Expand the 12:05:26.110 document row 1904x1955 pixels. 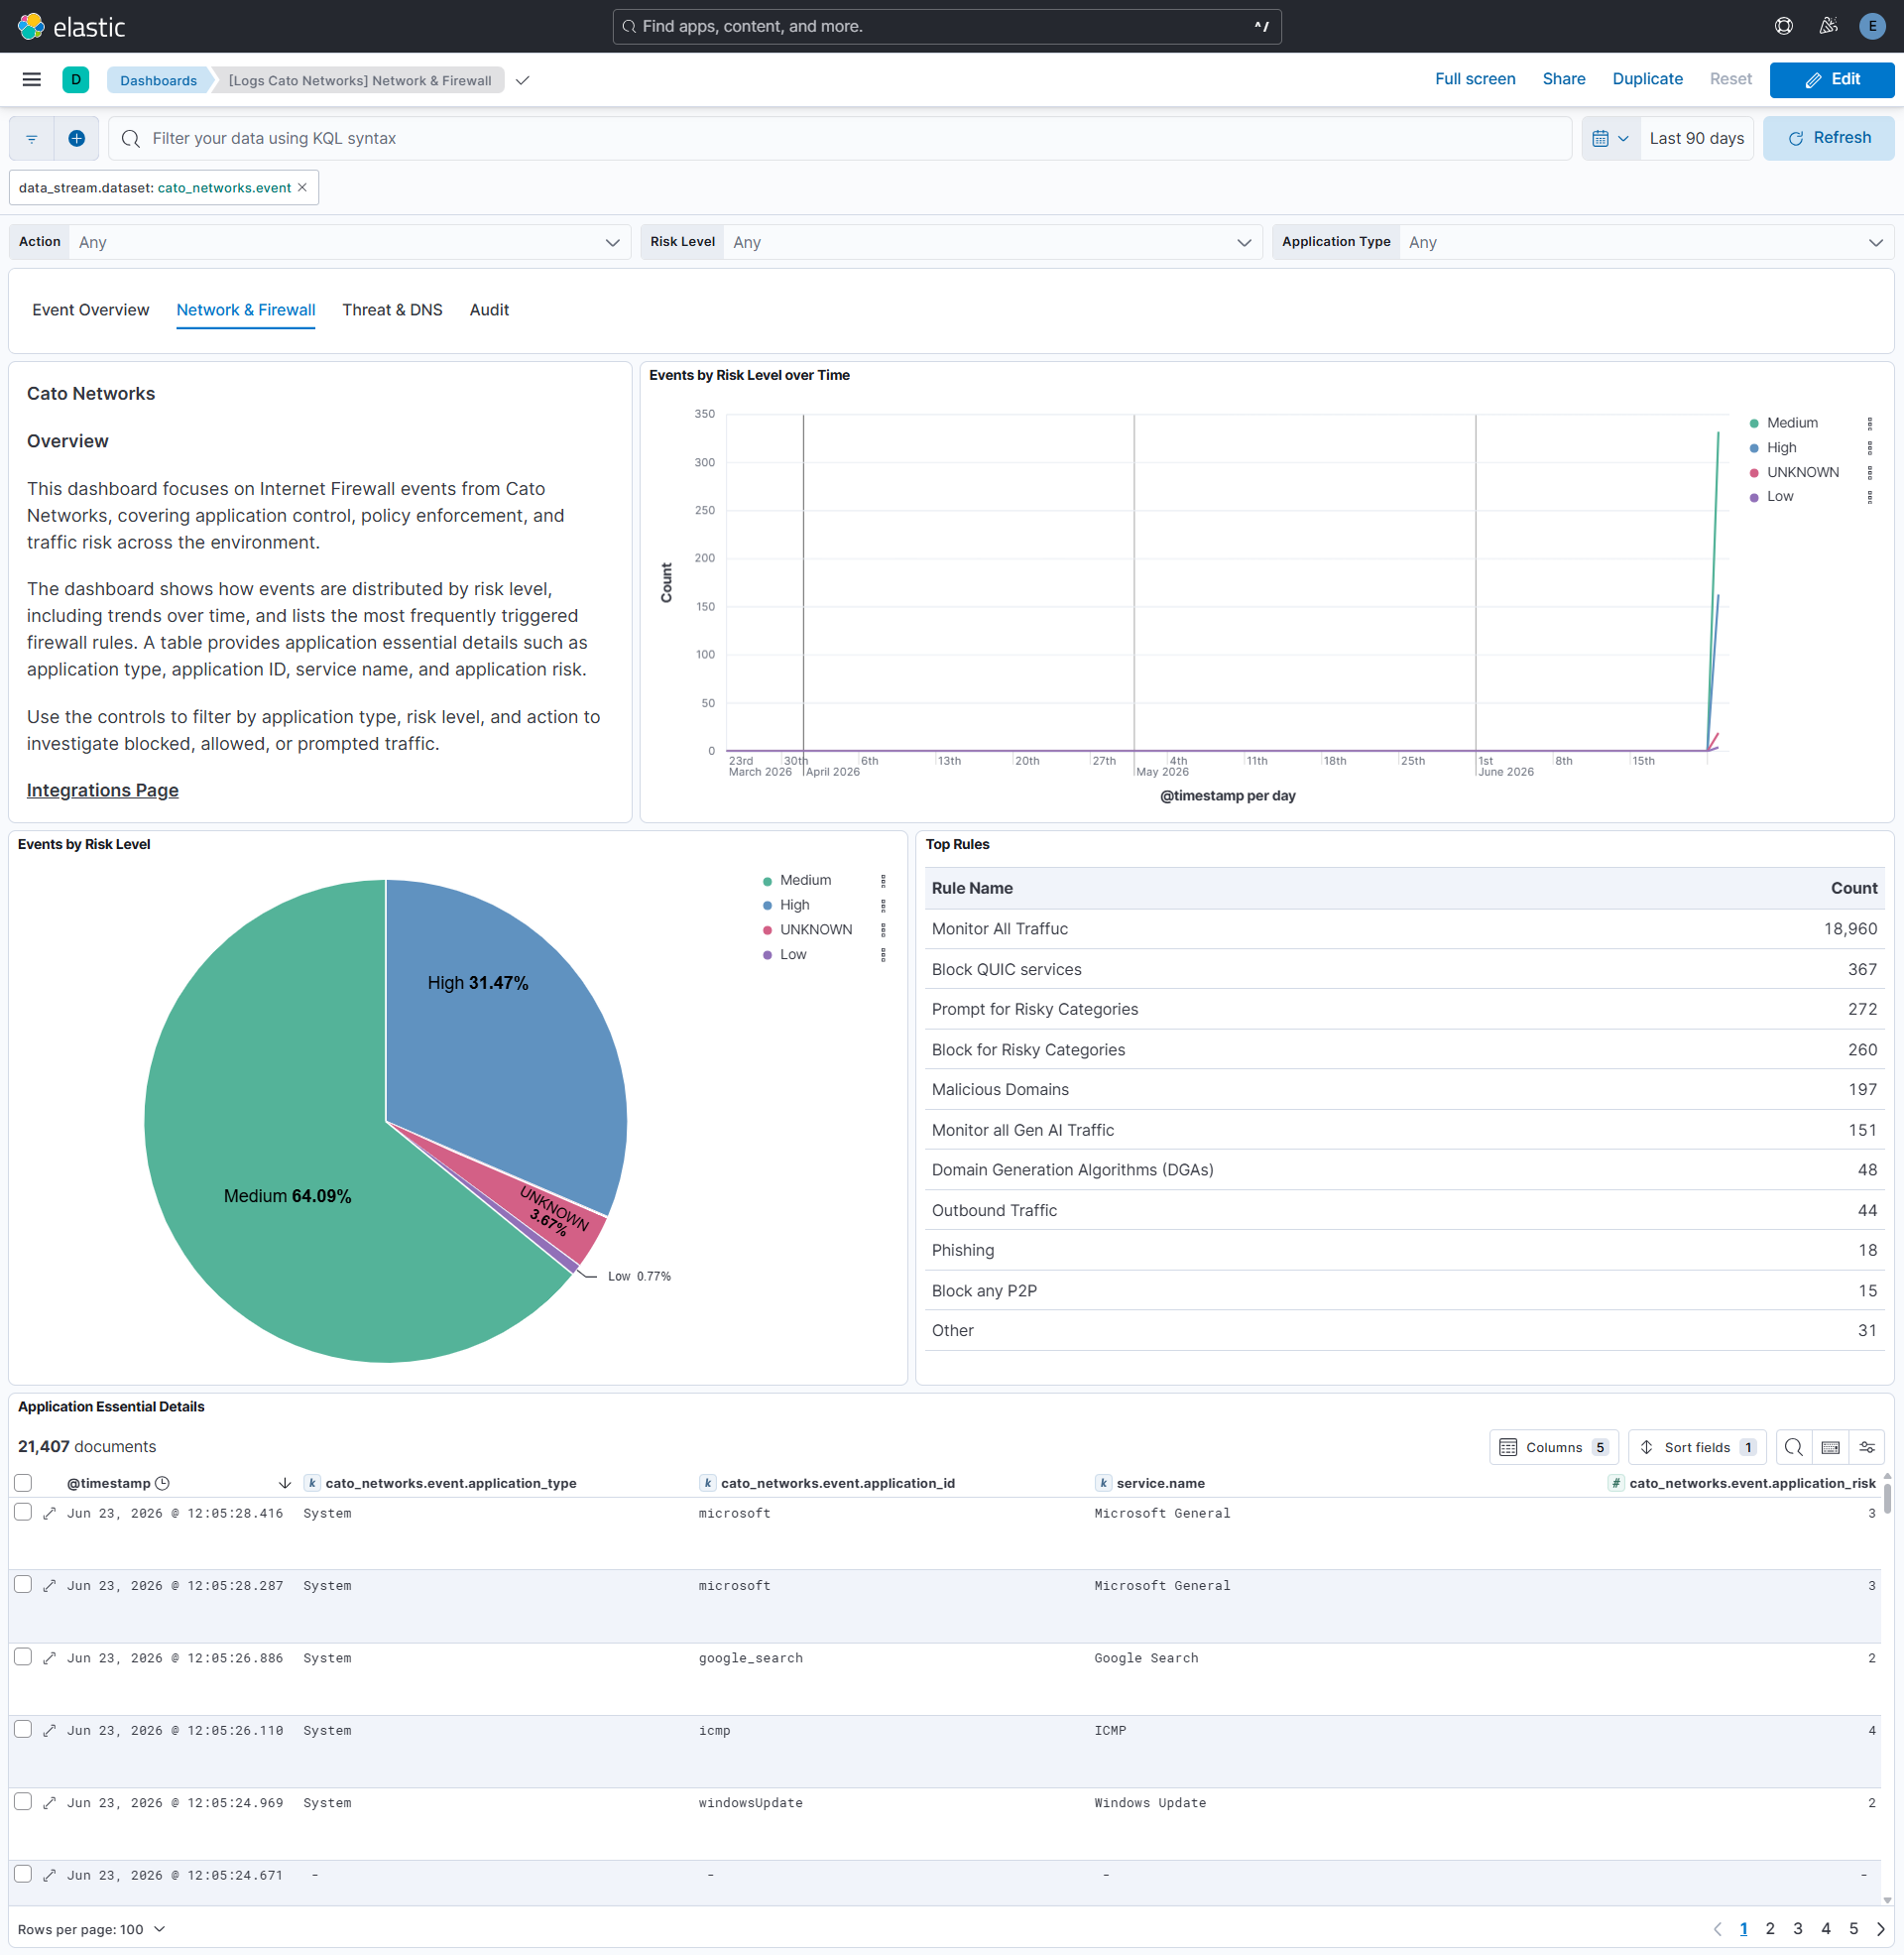coord(49,1730)
